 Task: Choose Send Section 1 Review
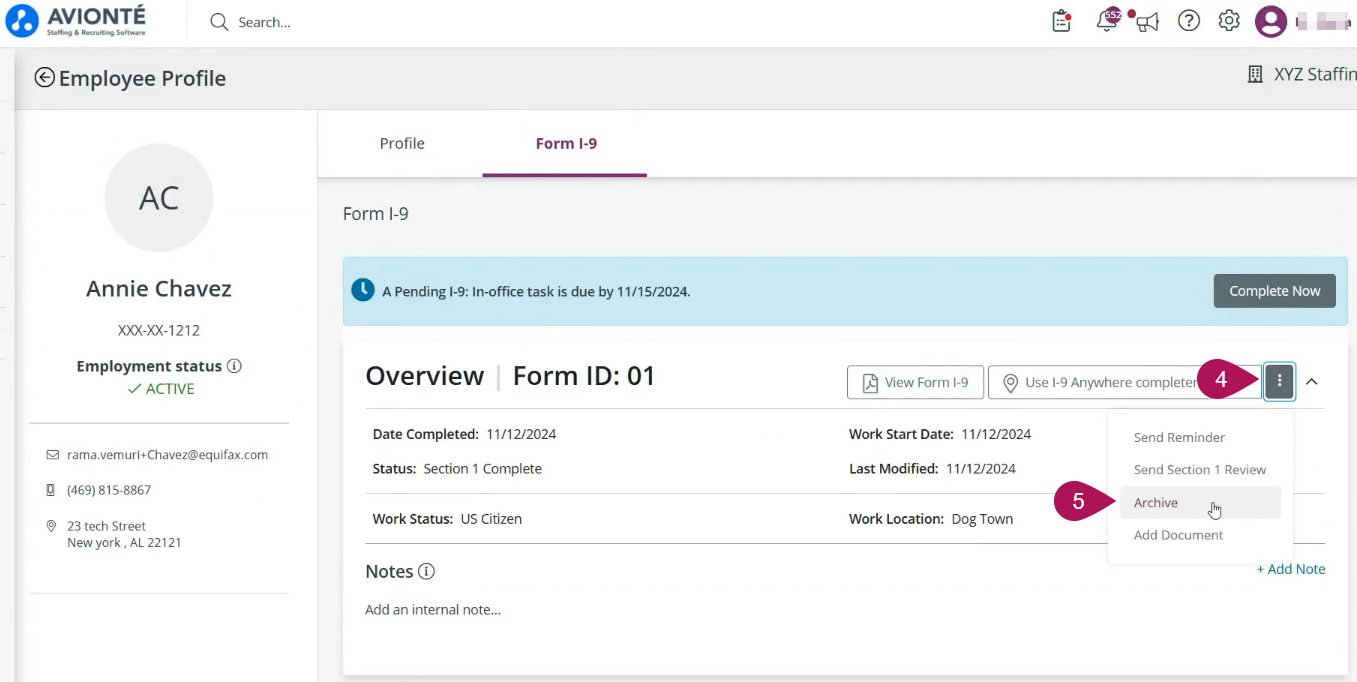pyautogui.click(x=1200, y=470)
